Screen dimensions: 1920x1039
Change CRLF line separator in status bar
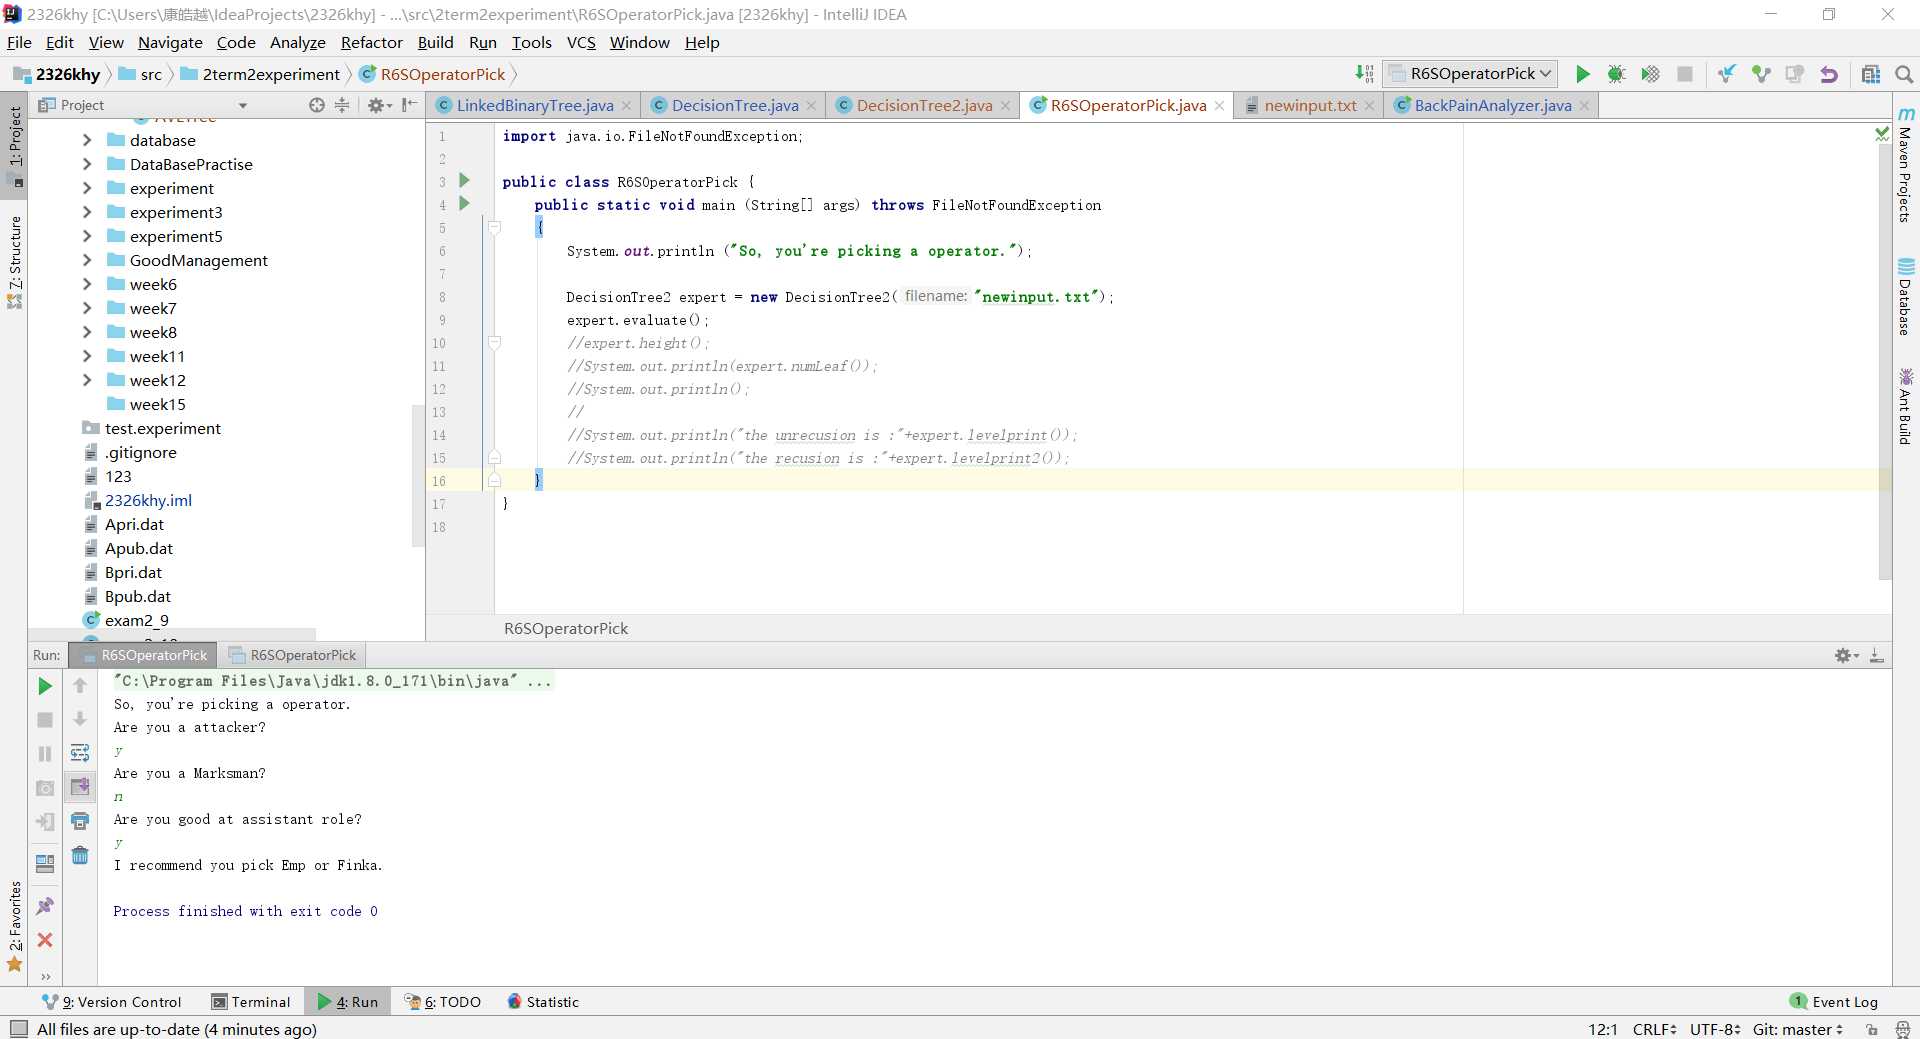(1654, 1029)
